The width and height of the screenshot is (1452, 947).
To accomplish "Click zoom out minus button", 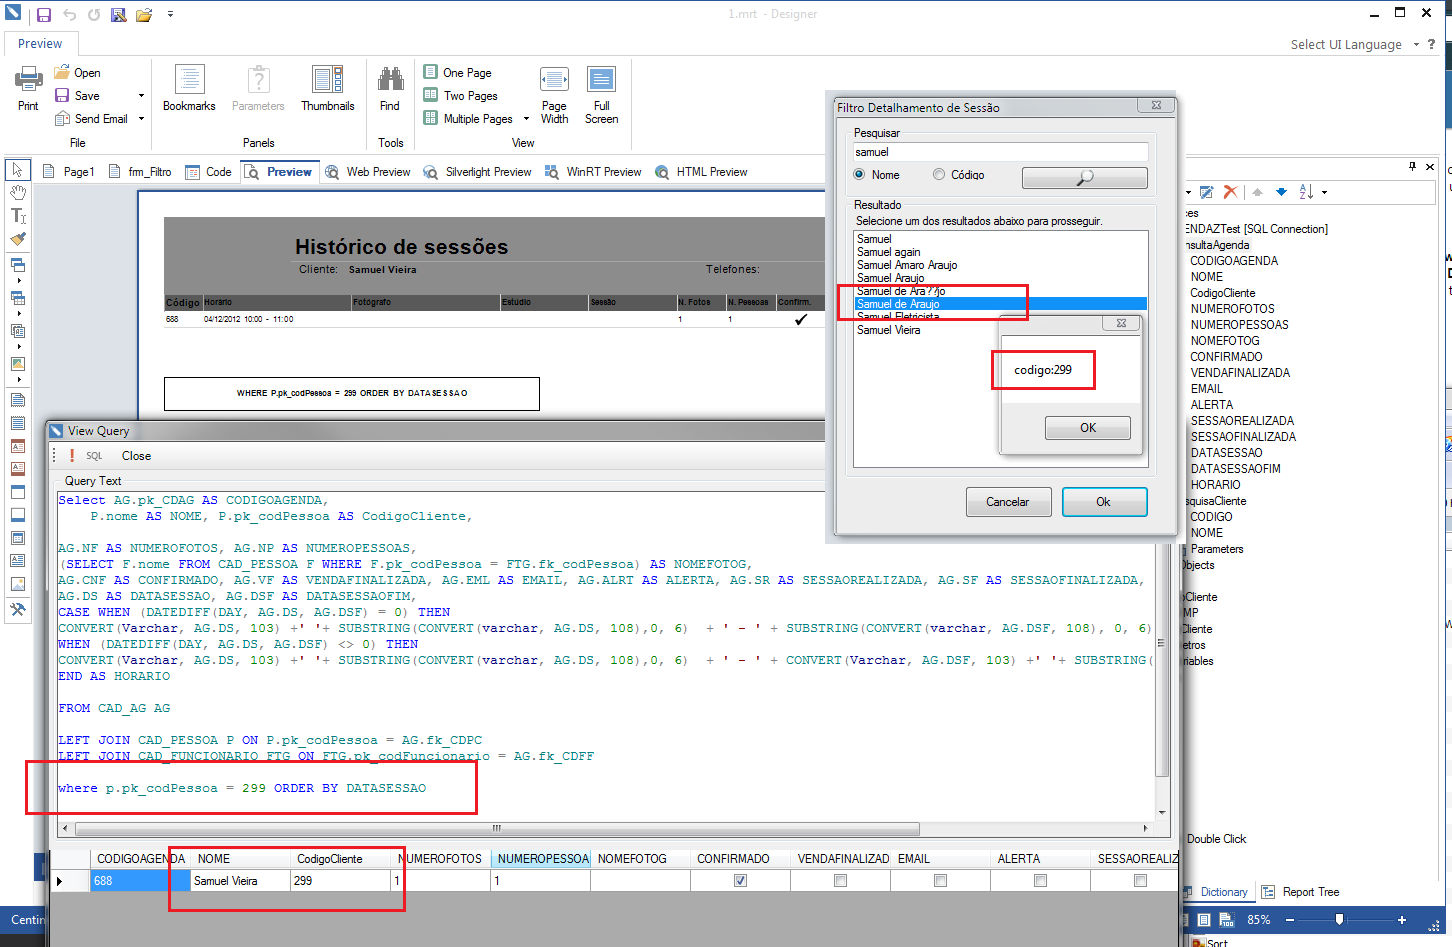I will click(1290, 920).
